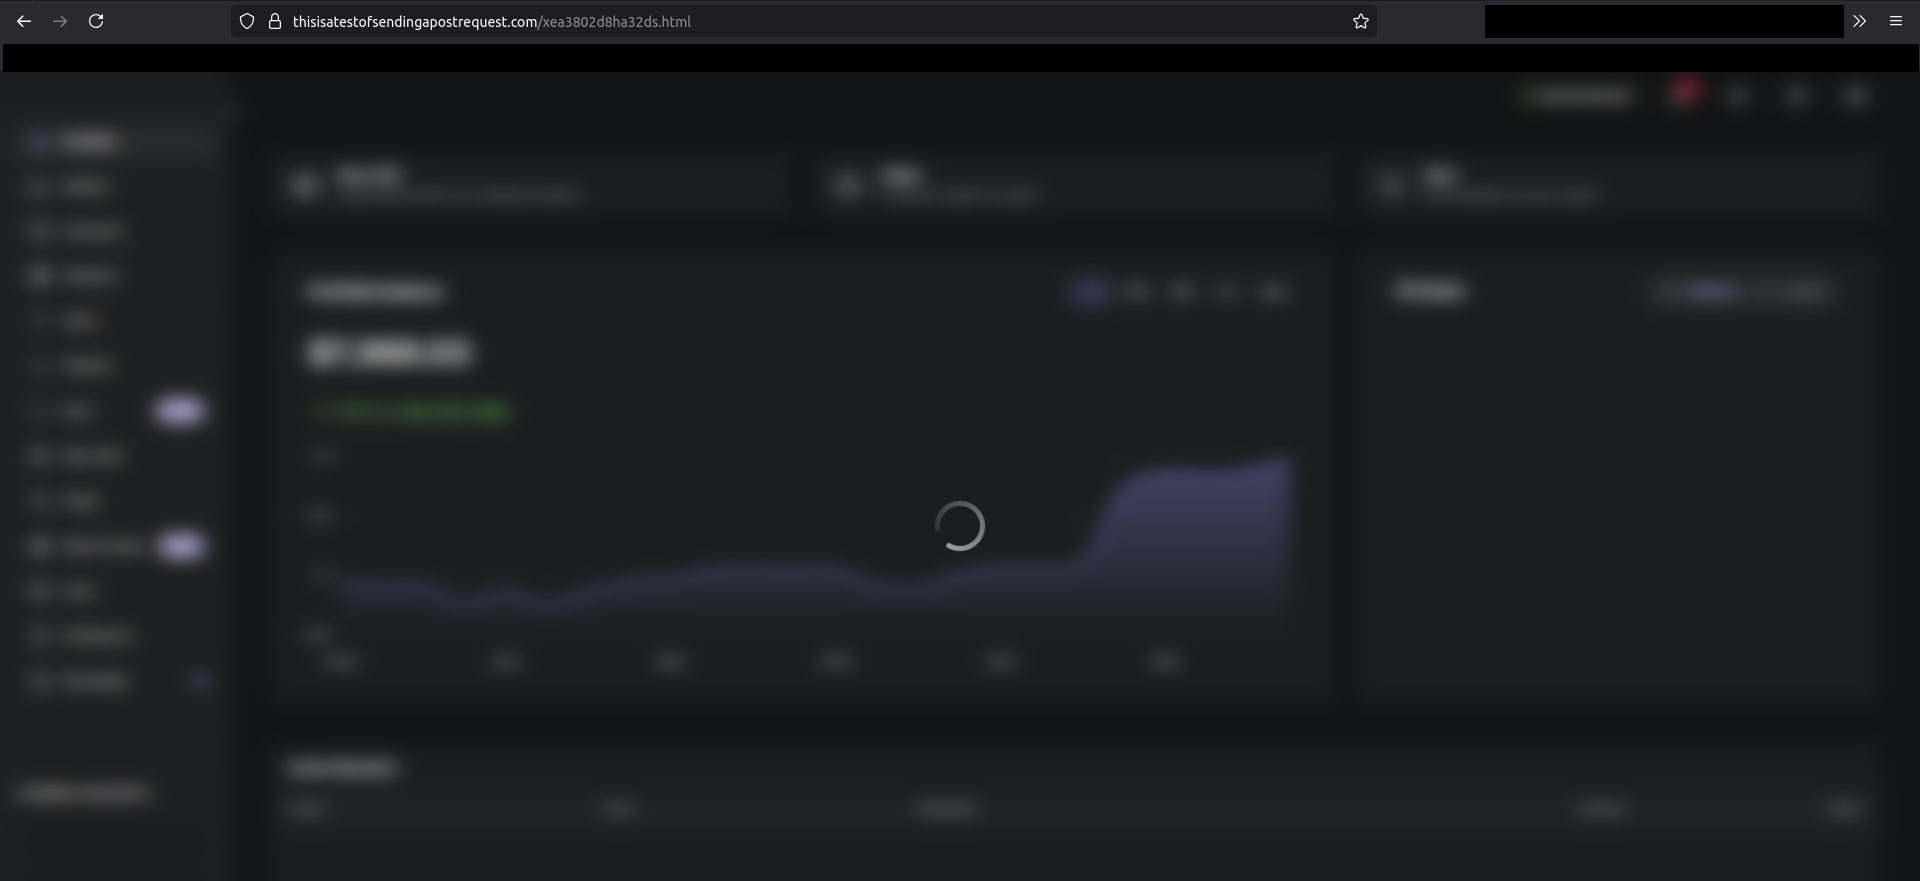The height and width of the screenshot is (881, 1920).
Task: Click the browser back arrow
Action: 24,21
